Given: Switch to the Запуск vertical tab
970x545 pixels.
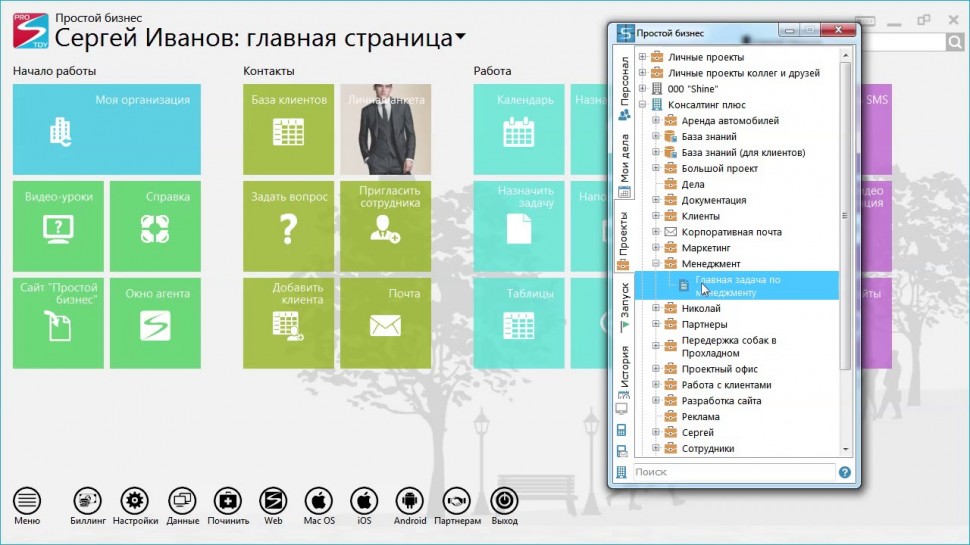Looking at the screenshot, I should (624, 307).
